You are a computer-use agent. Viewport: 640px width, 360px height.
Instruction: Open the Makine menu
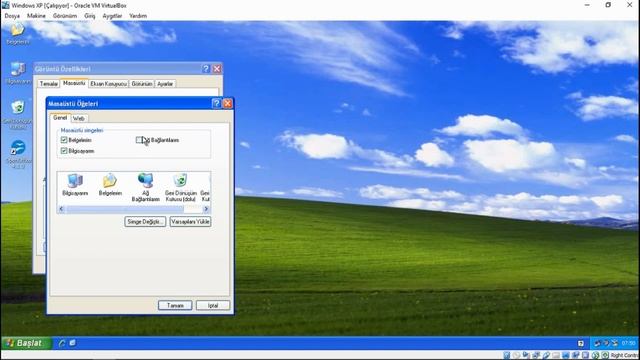point(36,16)
